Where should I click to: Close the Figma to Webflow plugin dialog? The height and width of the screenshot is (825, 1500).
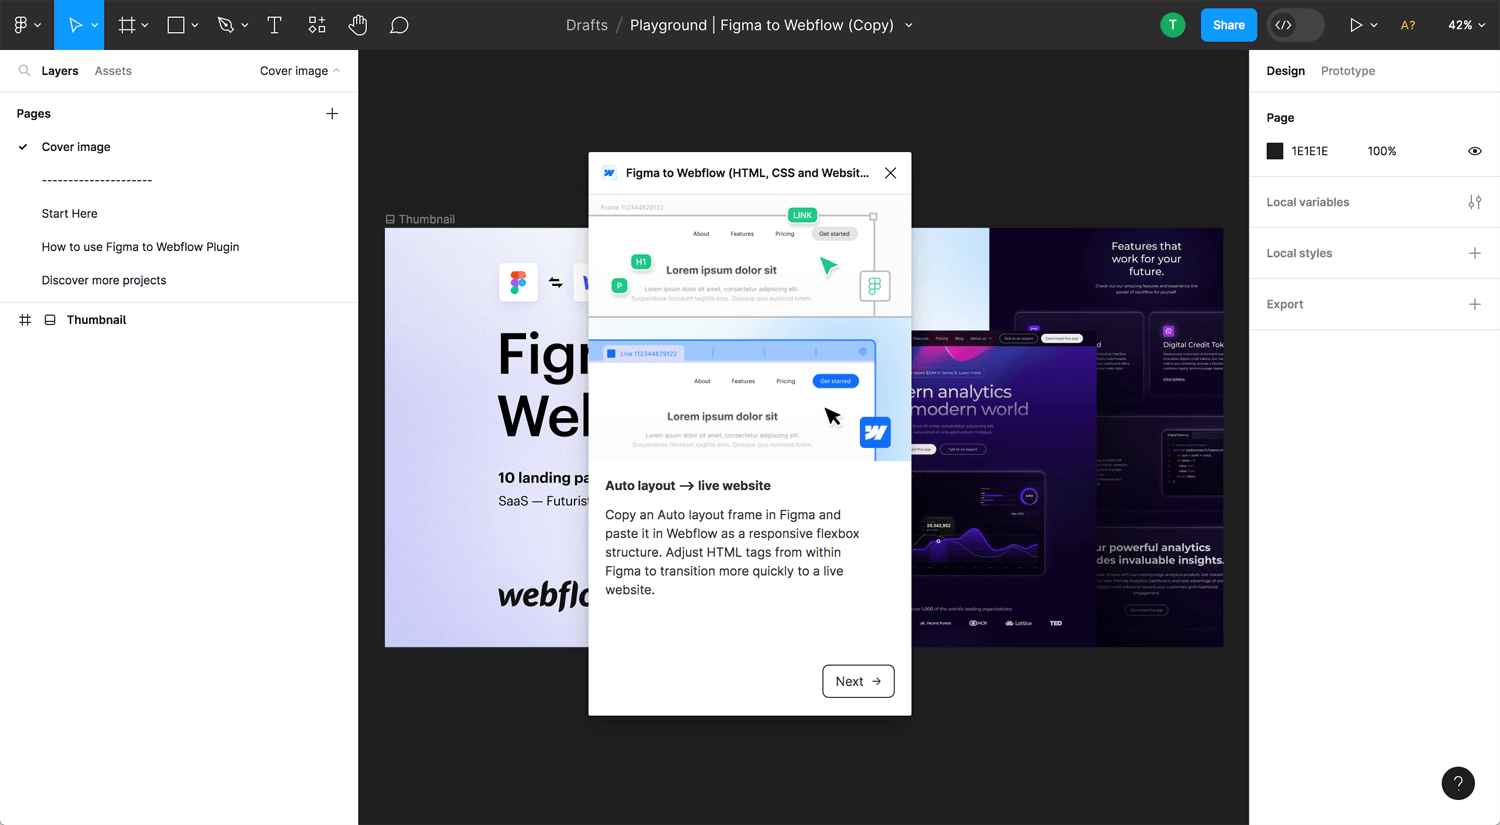click(890, 173)
